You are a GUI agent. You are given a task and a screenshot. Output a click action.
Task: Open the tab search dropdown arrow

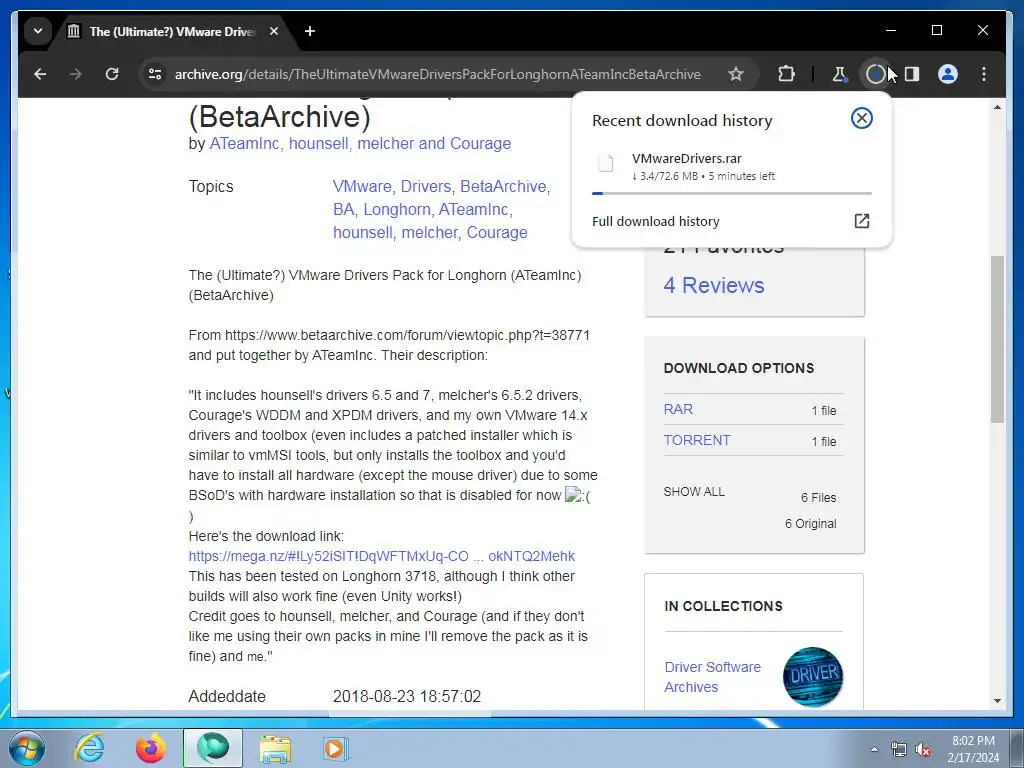(38, 31)
